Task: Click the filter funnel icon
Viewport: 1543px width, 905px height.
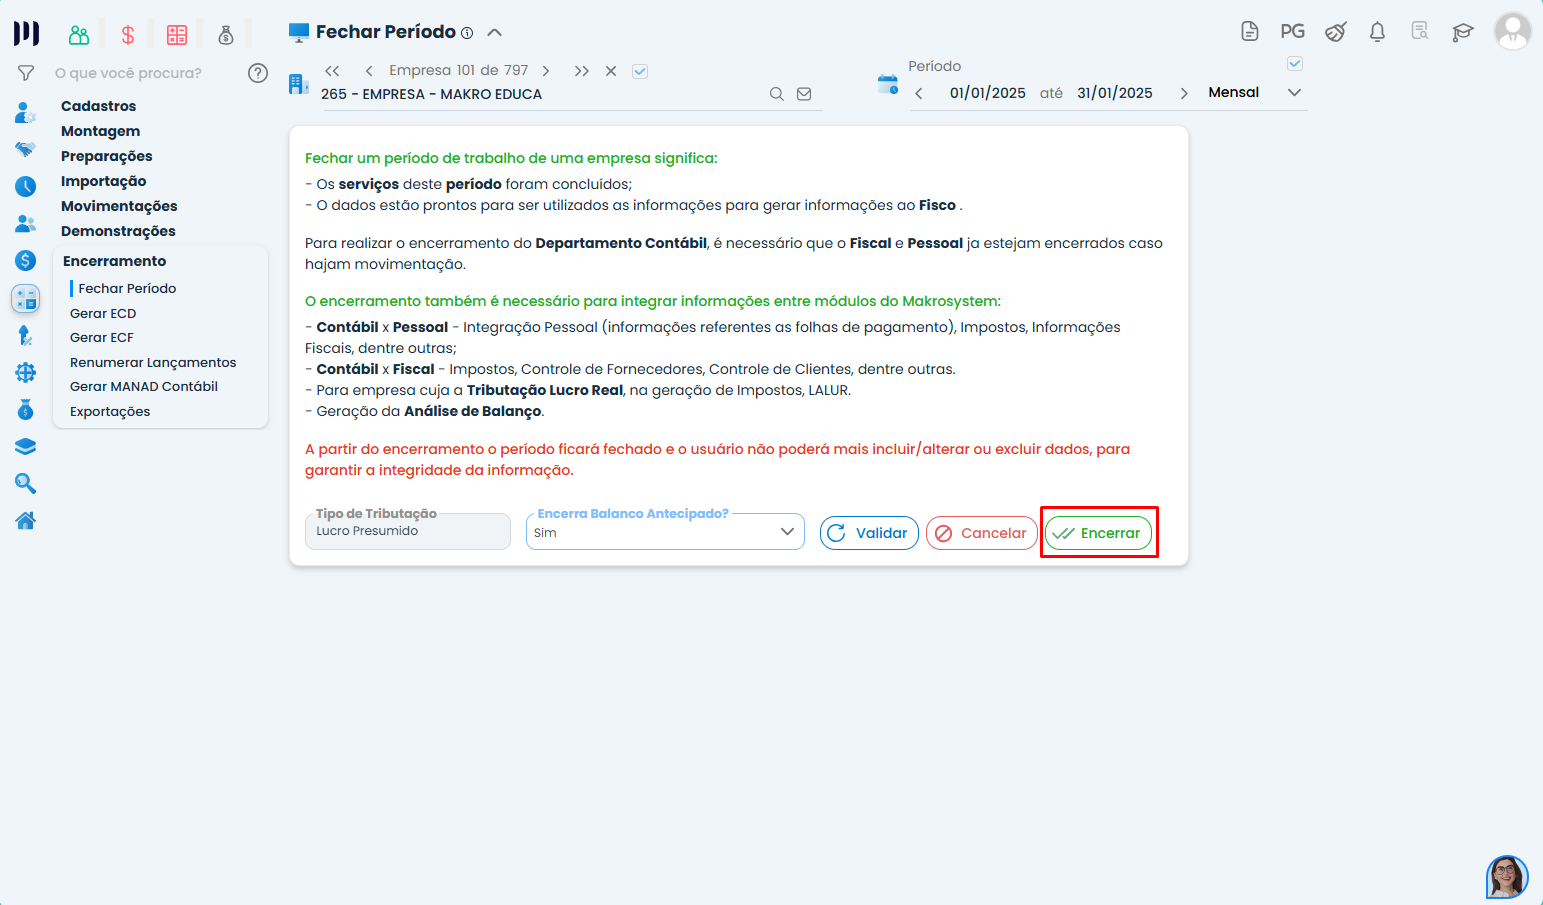Action: click(26, 73)
